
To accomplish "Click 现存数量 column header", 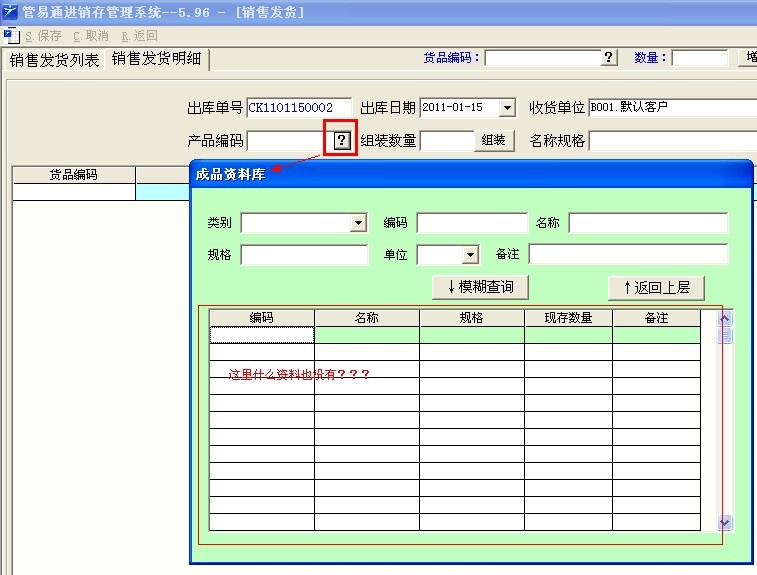I will tap(568, 318).
